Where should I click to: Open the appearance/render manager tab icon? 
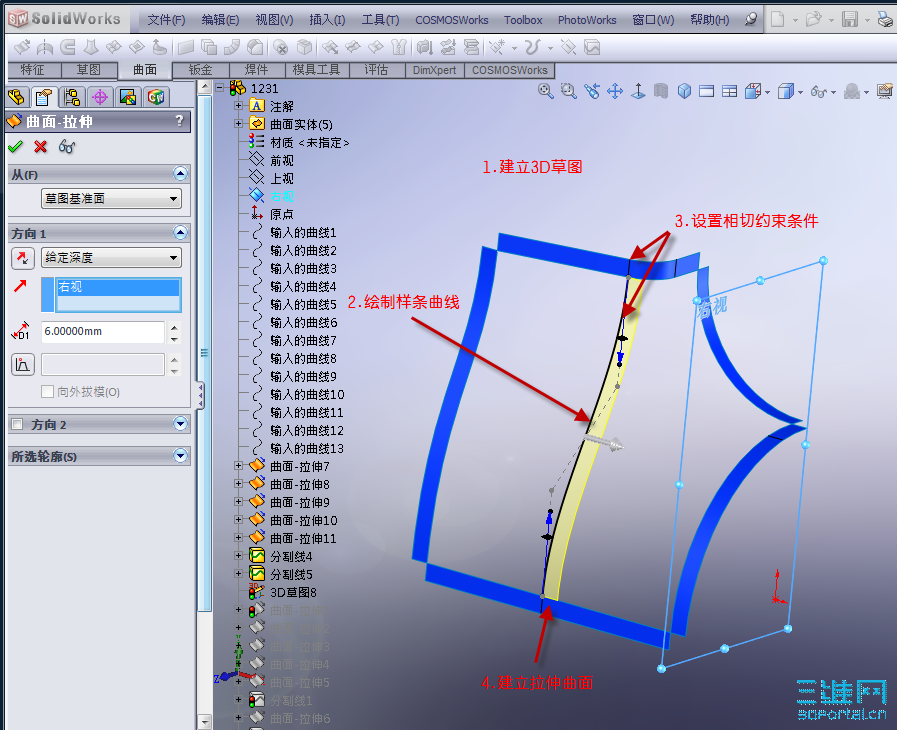tap(128, 97)
